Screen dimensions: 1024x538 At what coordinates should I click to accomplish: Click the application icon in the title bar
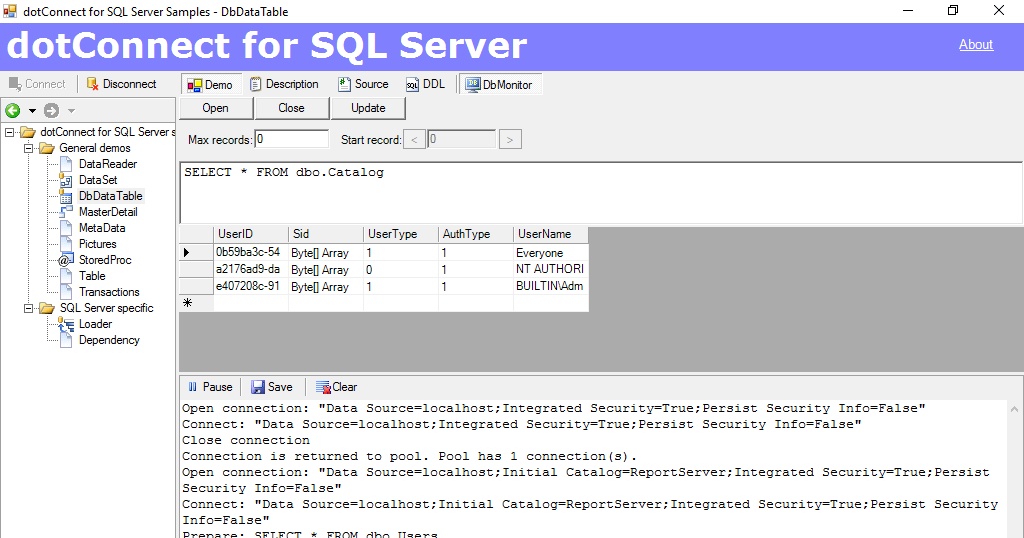point(10,11)
